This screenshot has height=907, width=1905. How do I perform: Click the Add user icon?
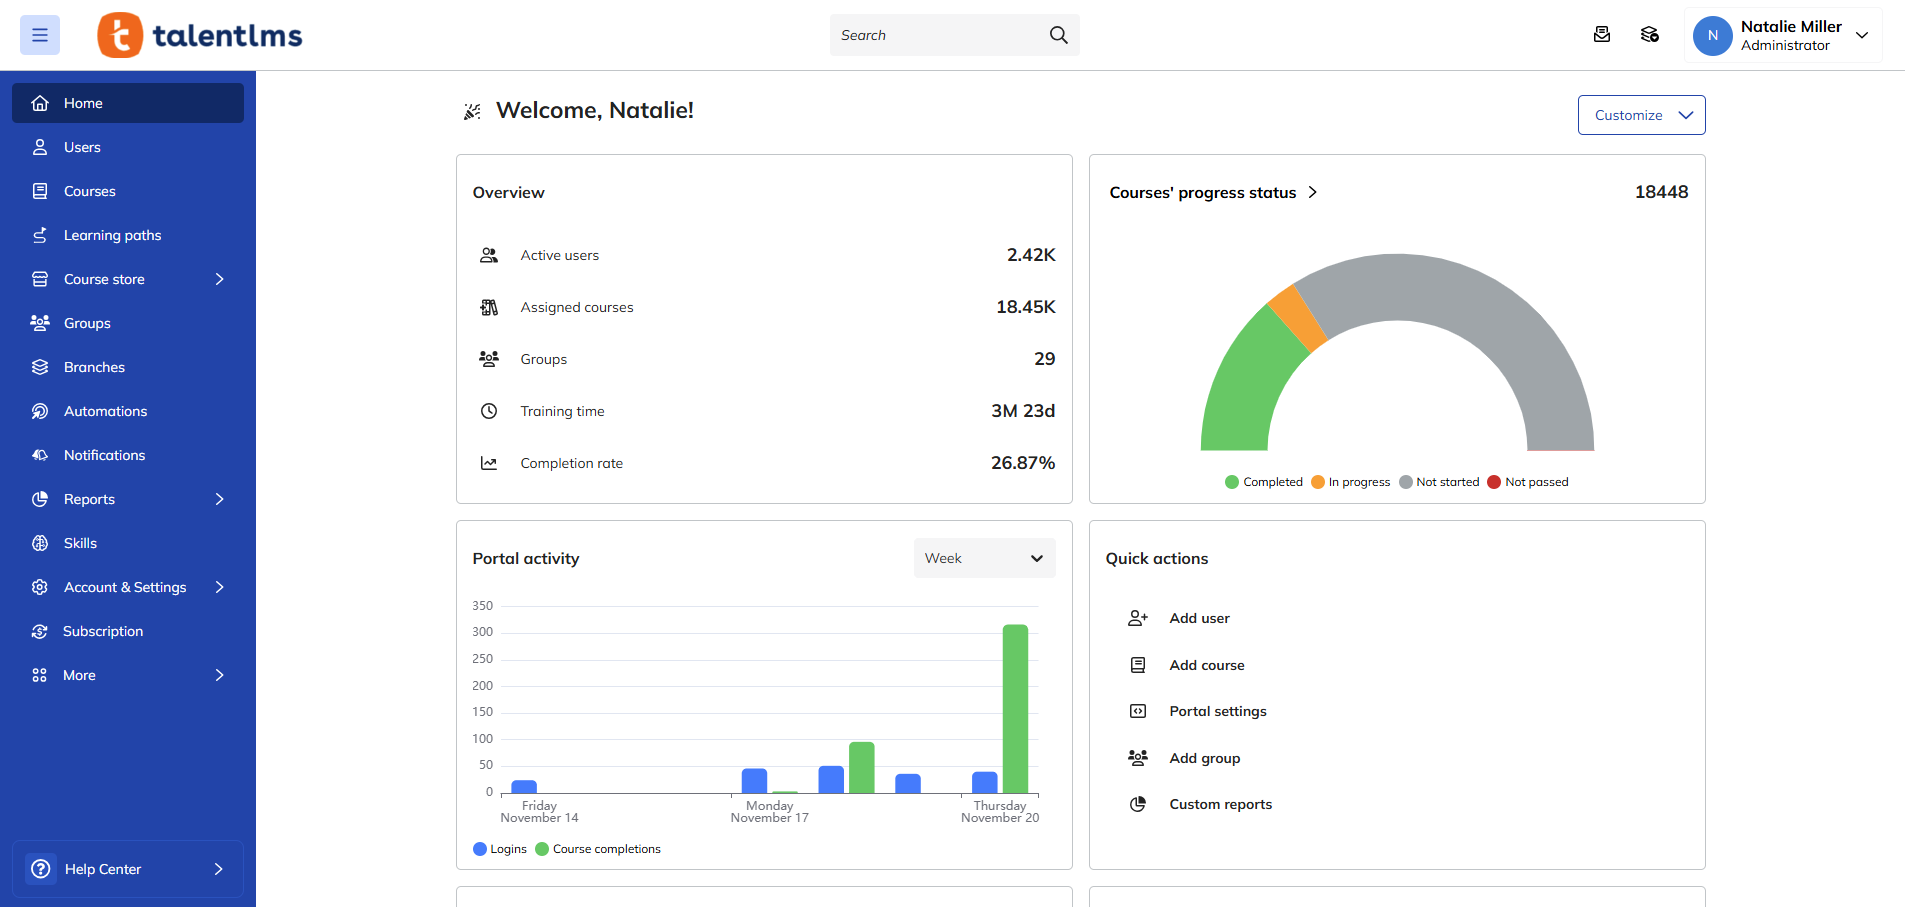point(1137,618)
